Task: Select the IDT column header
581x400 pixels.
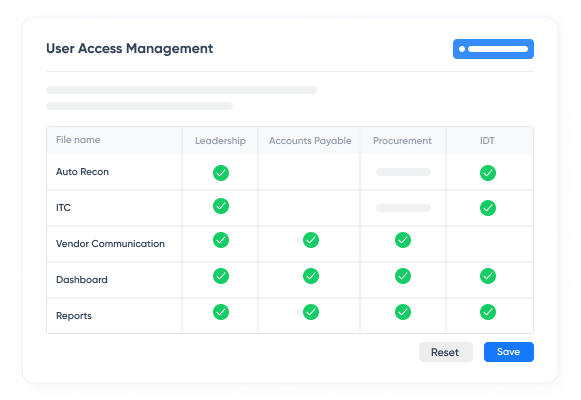Action: [x=487, y=141]
